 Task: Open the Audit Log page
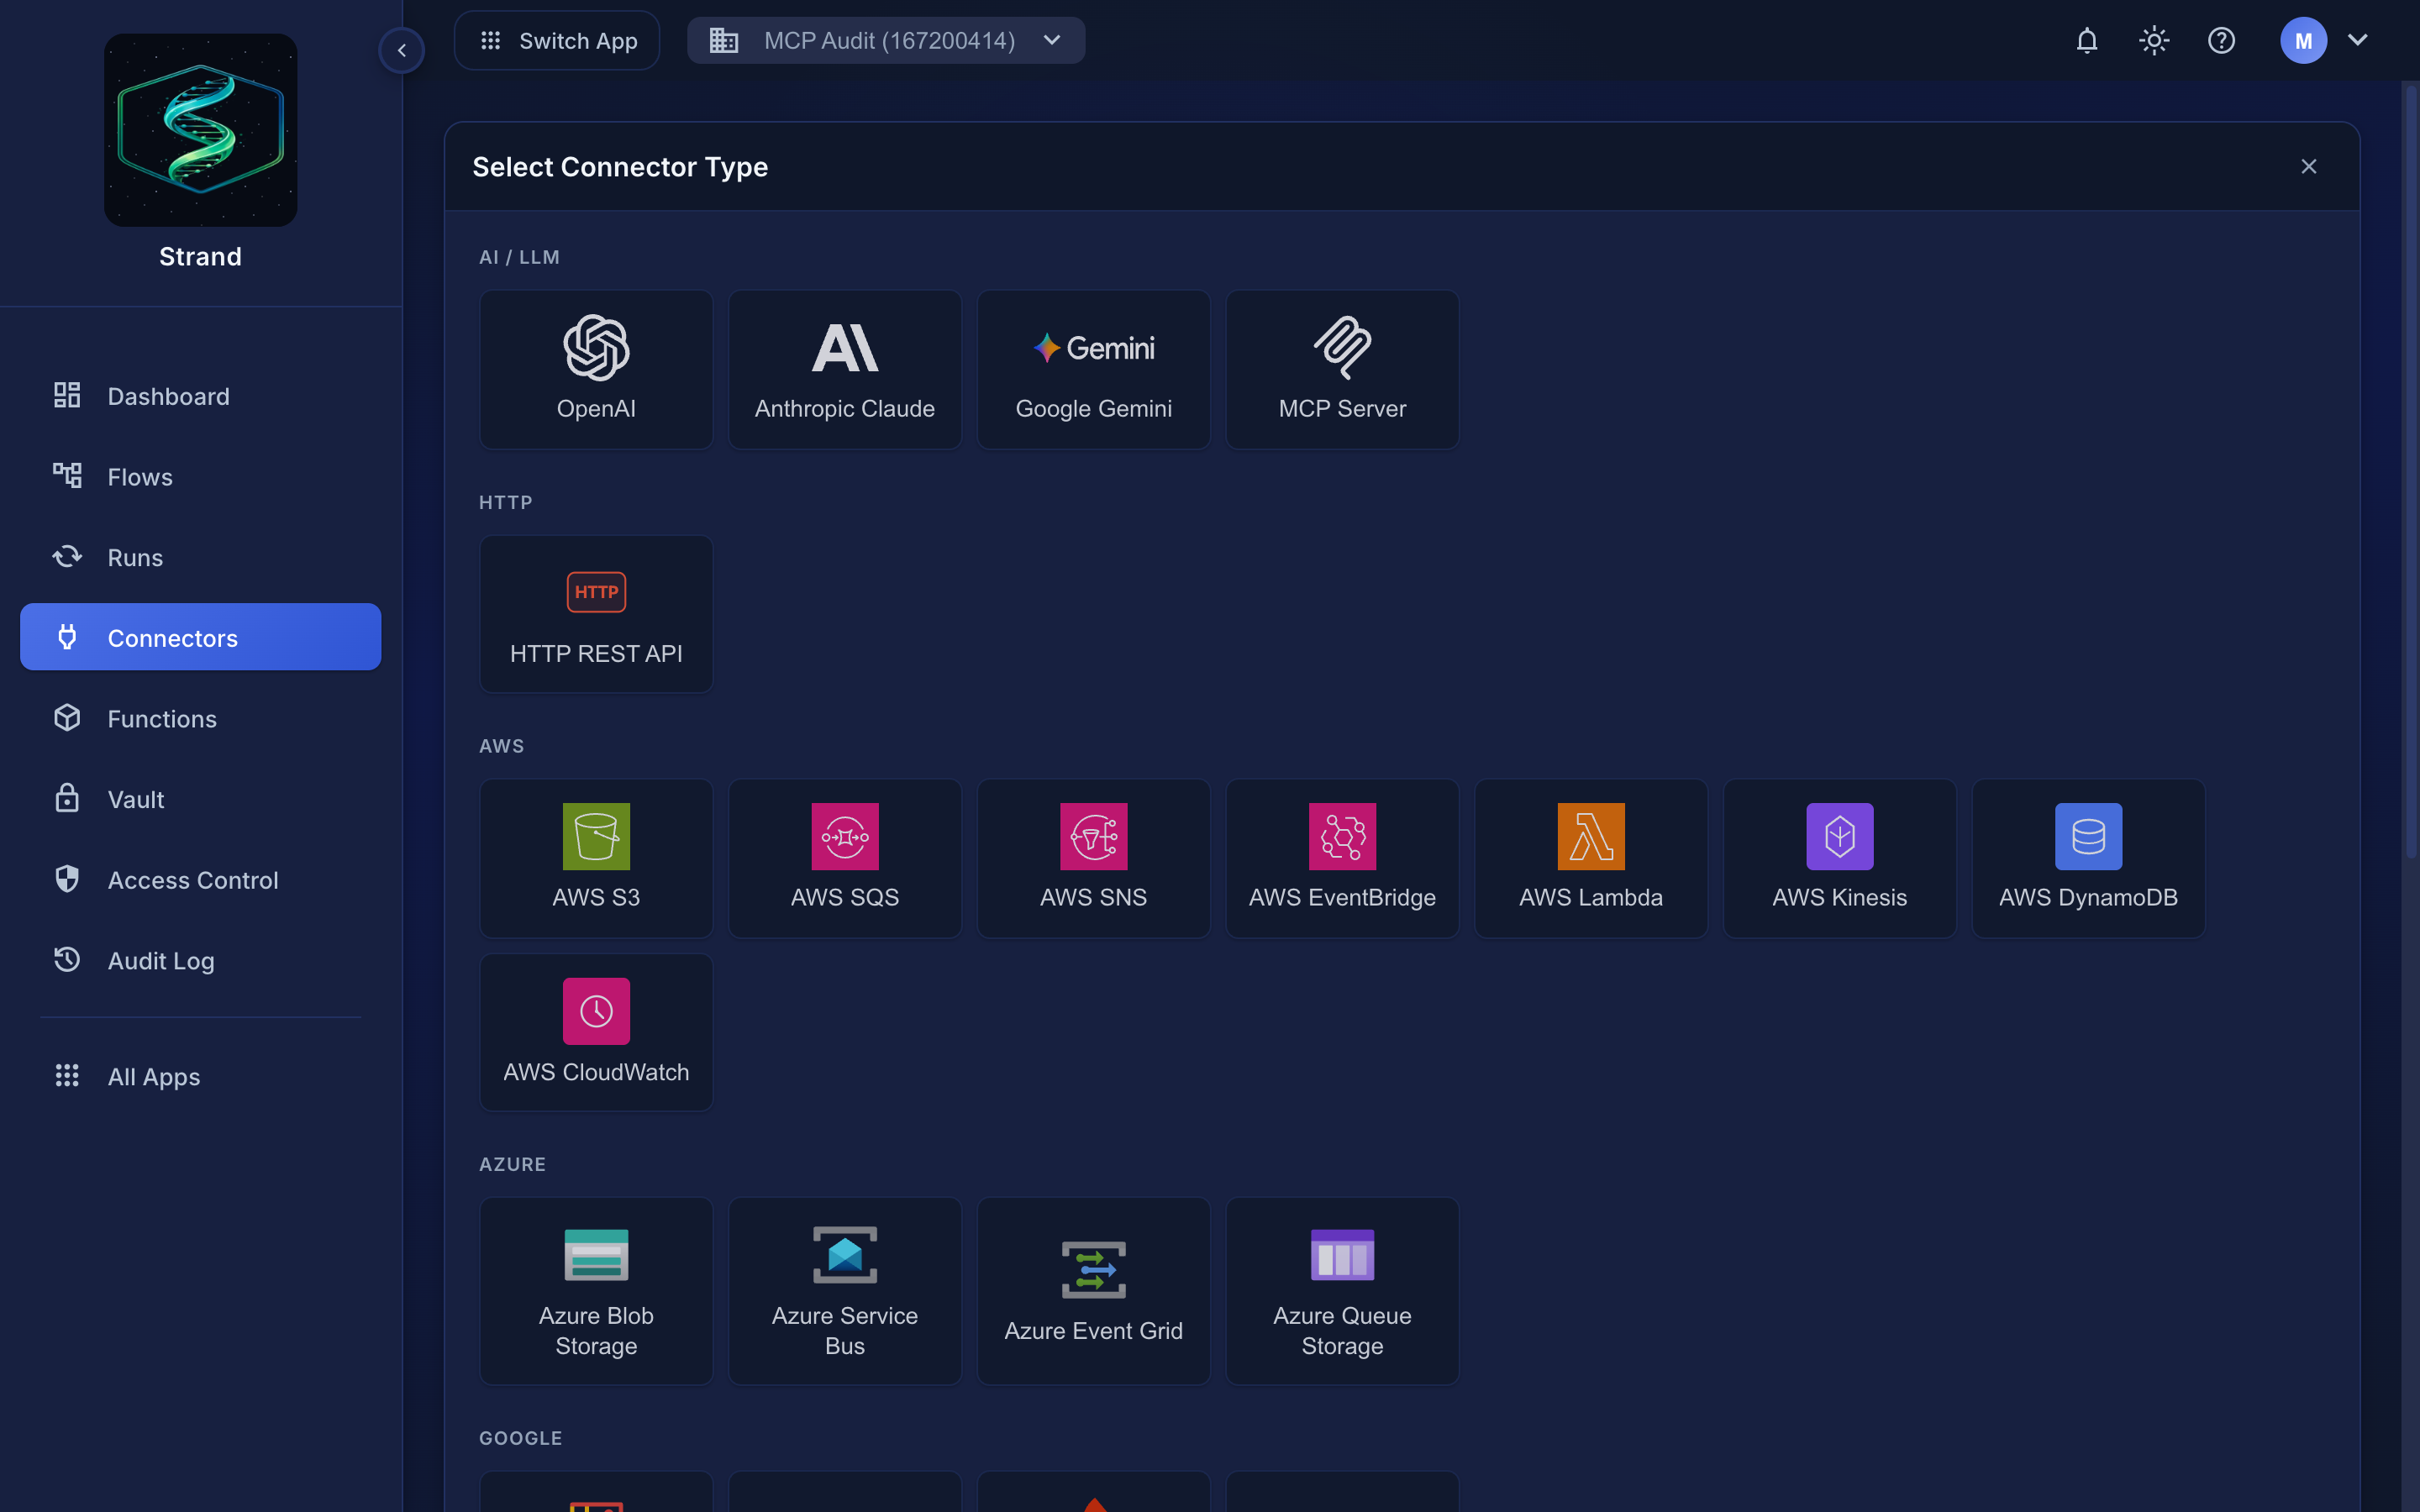[x=201, y=960]
